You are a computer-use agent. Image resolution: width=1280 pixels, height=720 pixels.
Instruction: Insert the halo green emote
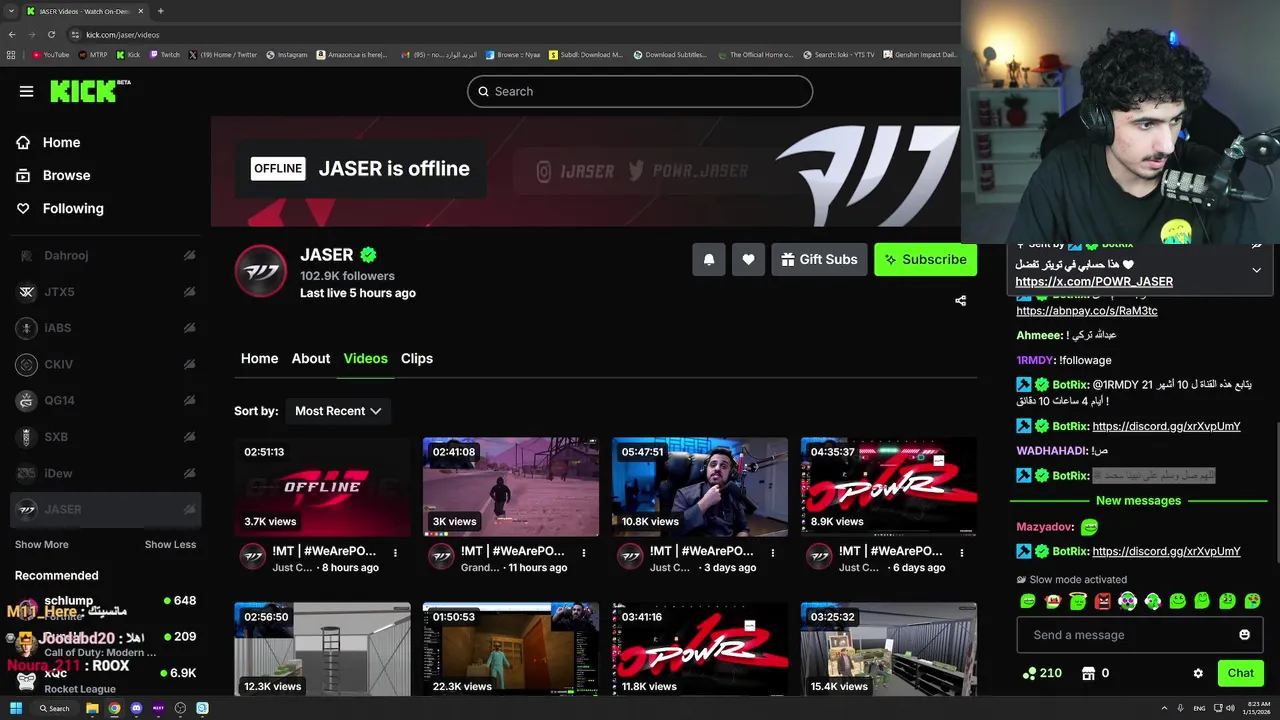point(1077,601)
